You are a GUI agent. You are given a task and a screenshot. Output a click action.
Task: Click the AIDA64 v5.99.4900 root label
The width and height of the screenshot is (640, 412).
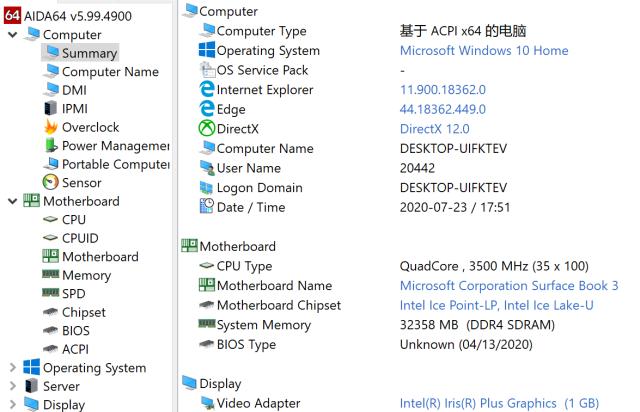point(78,16)
